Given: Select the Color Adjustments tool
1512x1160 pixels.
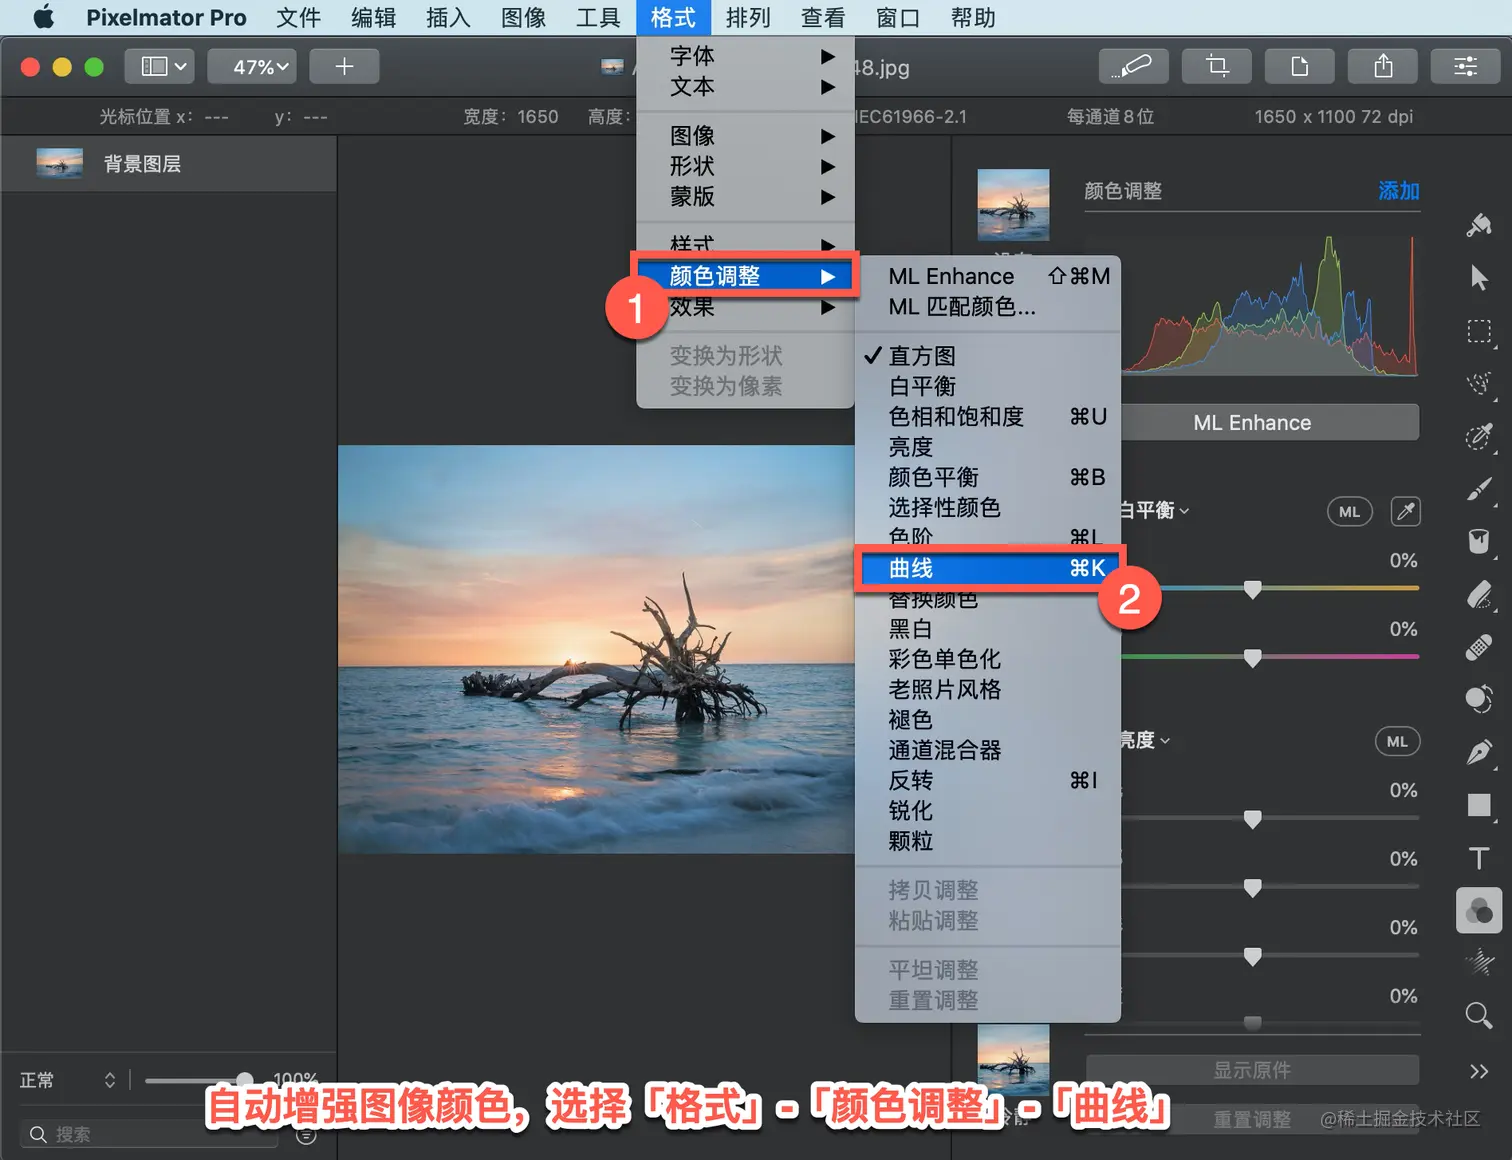Looking at the screenshot, I should [x=1479, y=911].
